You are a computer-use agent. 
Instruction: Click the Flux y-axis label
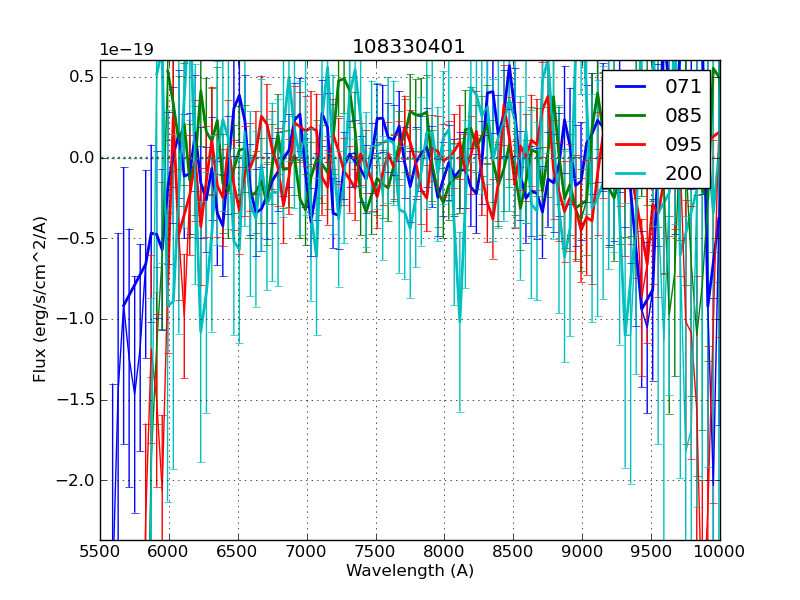tap(41, 299)
